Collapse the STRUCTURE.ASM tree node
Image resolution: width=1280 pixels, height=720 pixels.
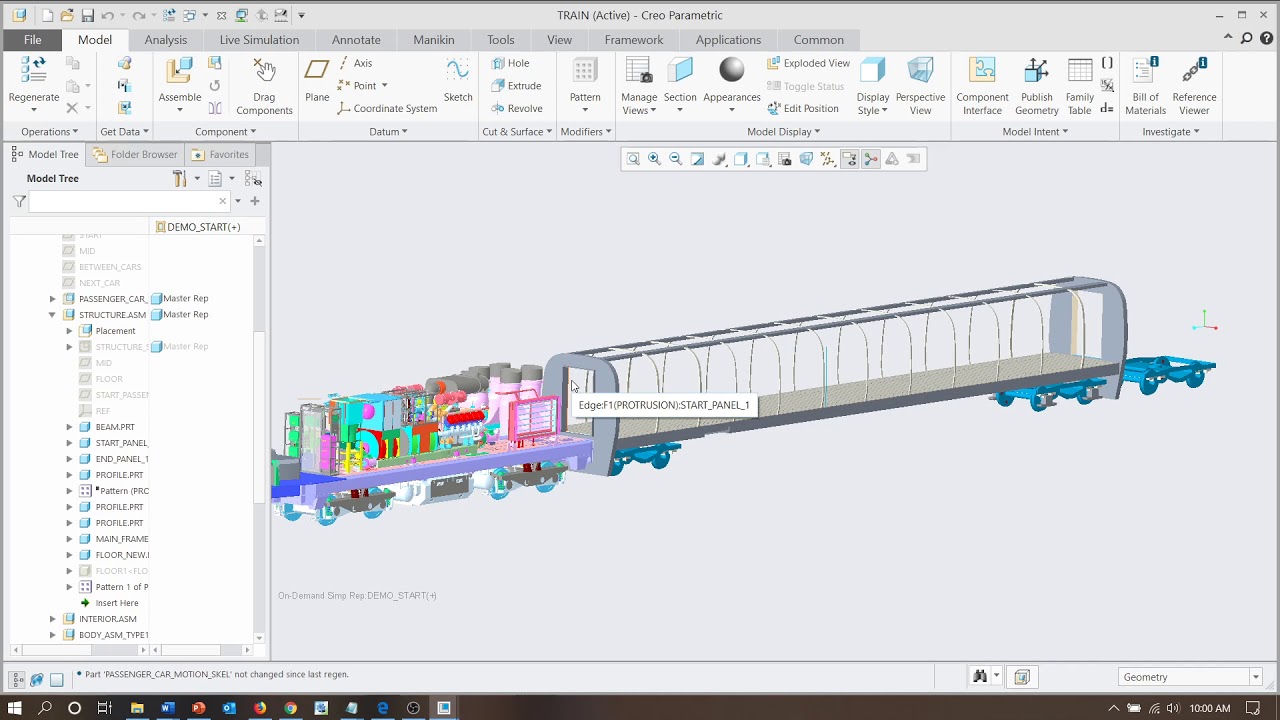53,315
